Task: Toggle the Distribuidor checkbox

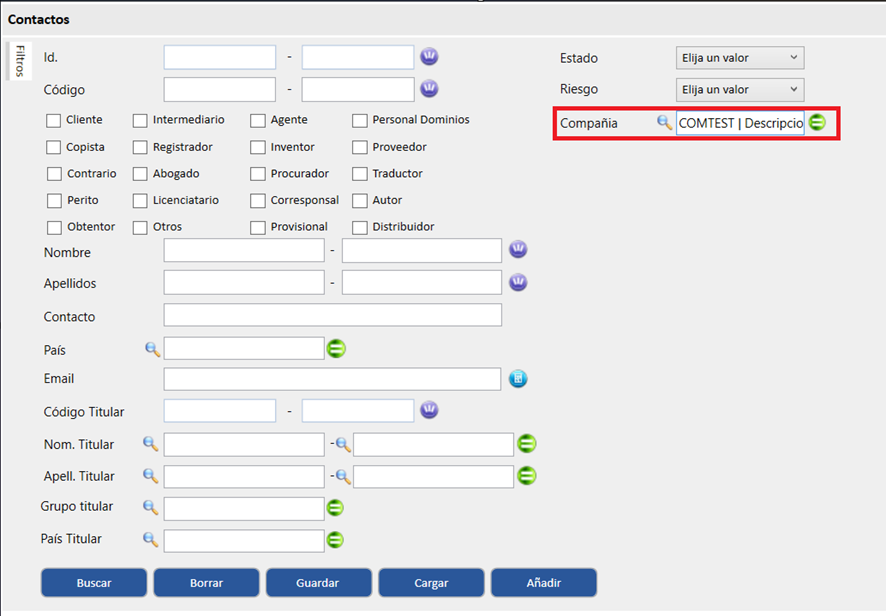Action: tap(360, 227)
